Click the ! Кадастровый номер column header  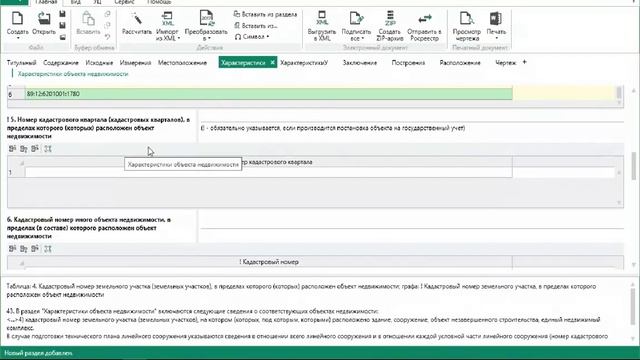[269, 262]
